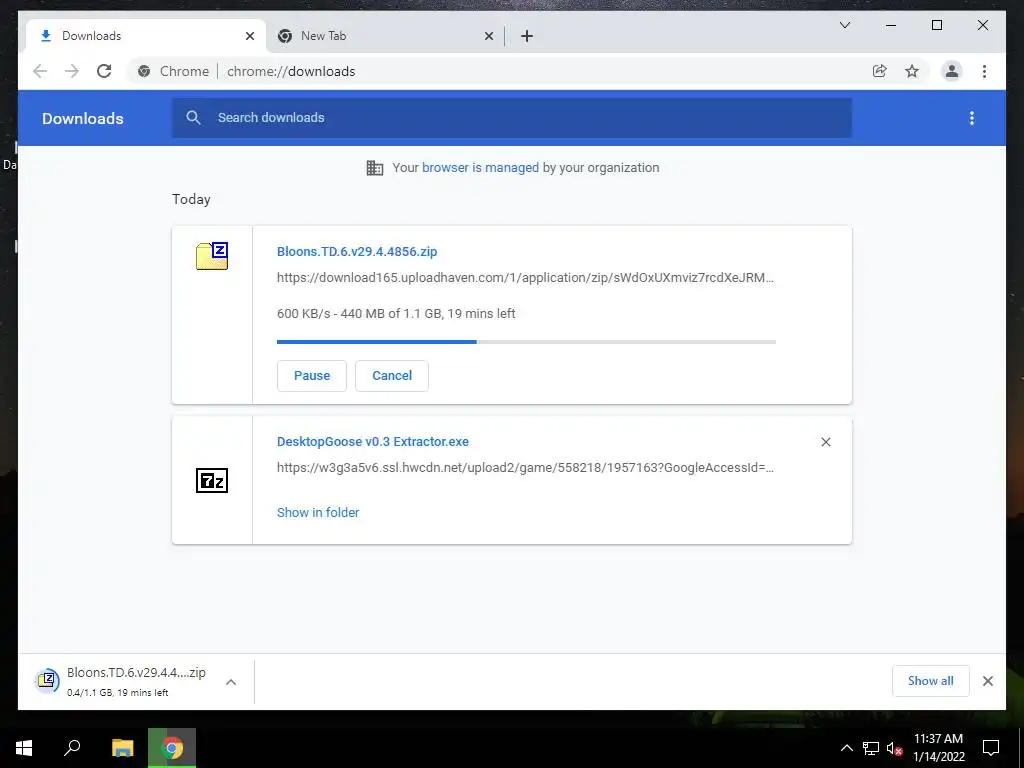
Task: Open the tab search dropdown arrow
Action: (844, 25)
